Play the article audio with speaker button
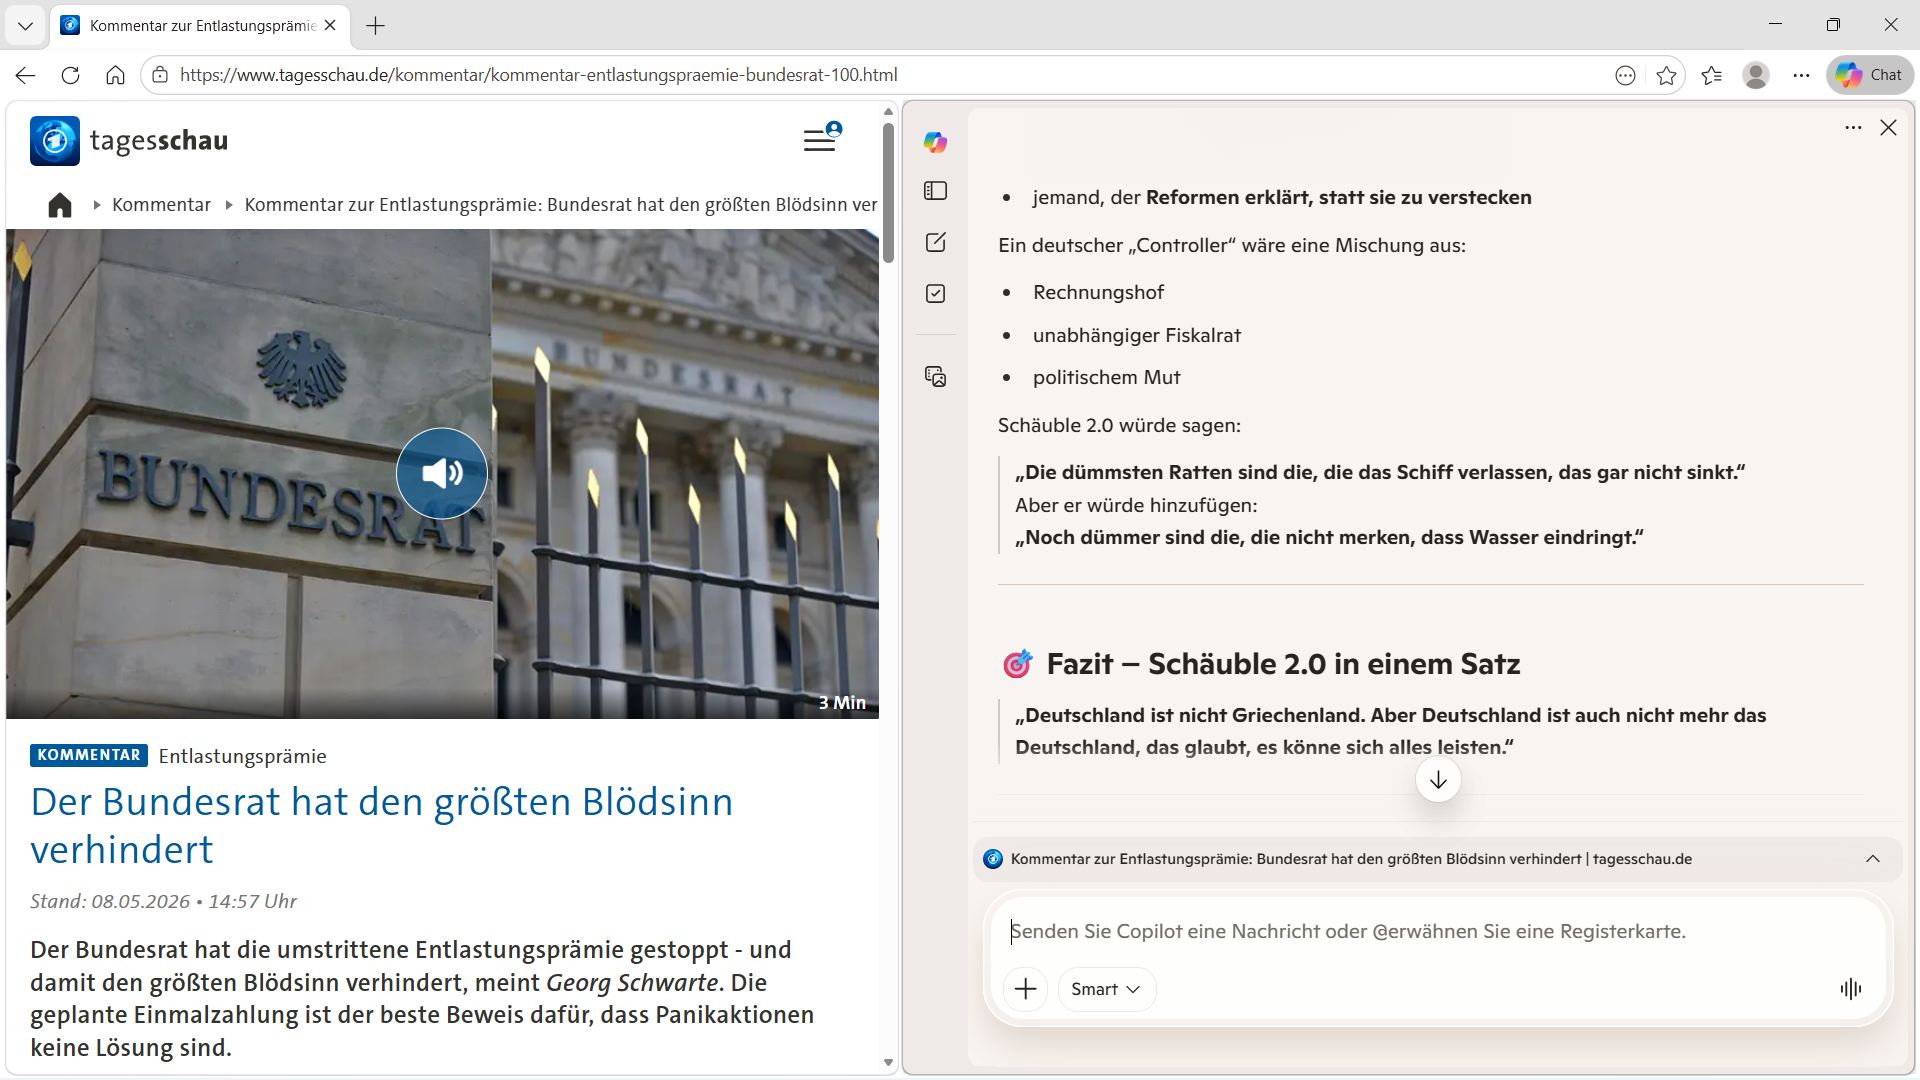Screen dimensions: 1920x1080 [442, 473]
